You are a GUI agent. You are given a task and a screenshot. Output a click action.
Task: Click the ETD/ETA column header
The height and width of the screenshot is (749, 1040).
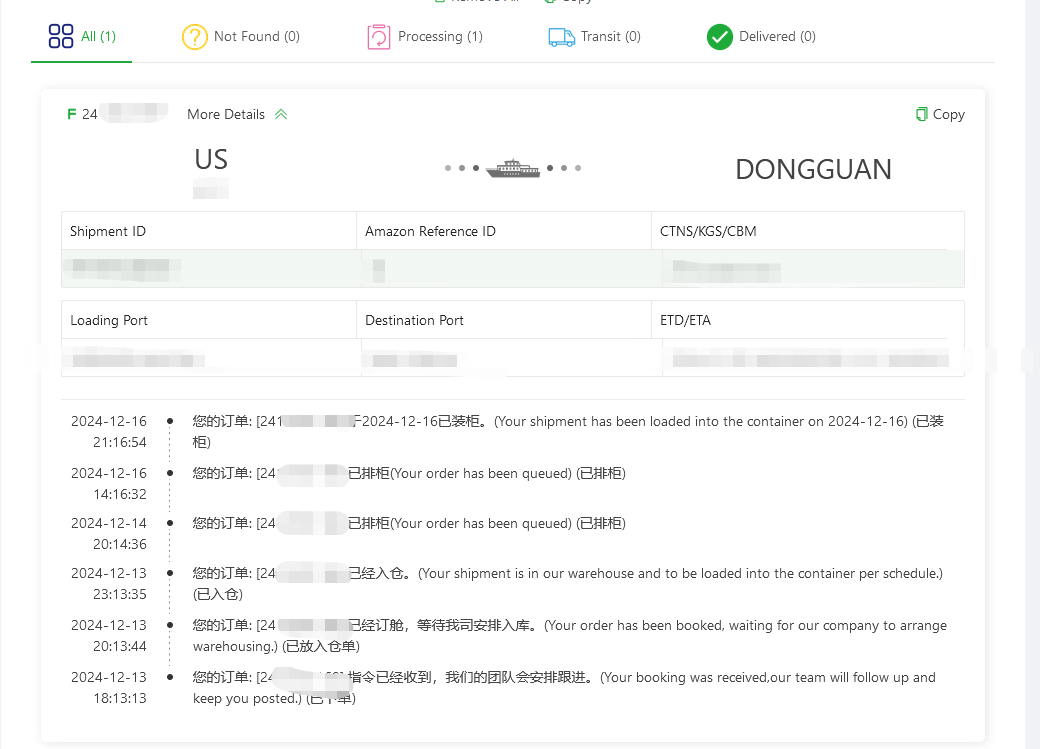(685, 320)
